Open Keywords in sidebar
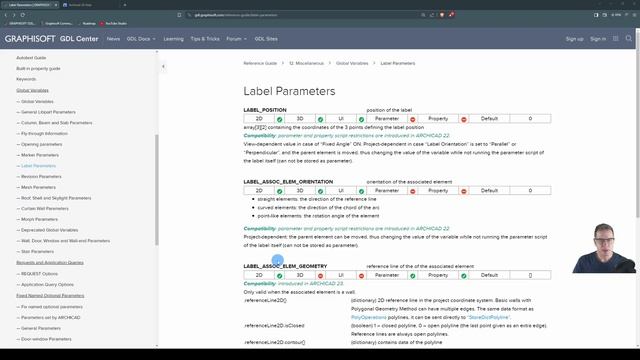Screen dimensions: 640x360 coord(26,79)
